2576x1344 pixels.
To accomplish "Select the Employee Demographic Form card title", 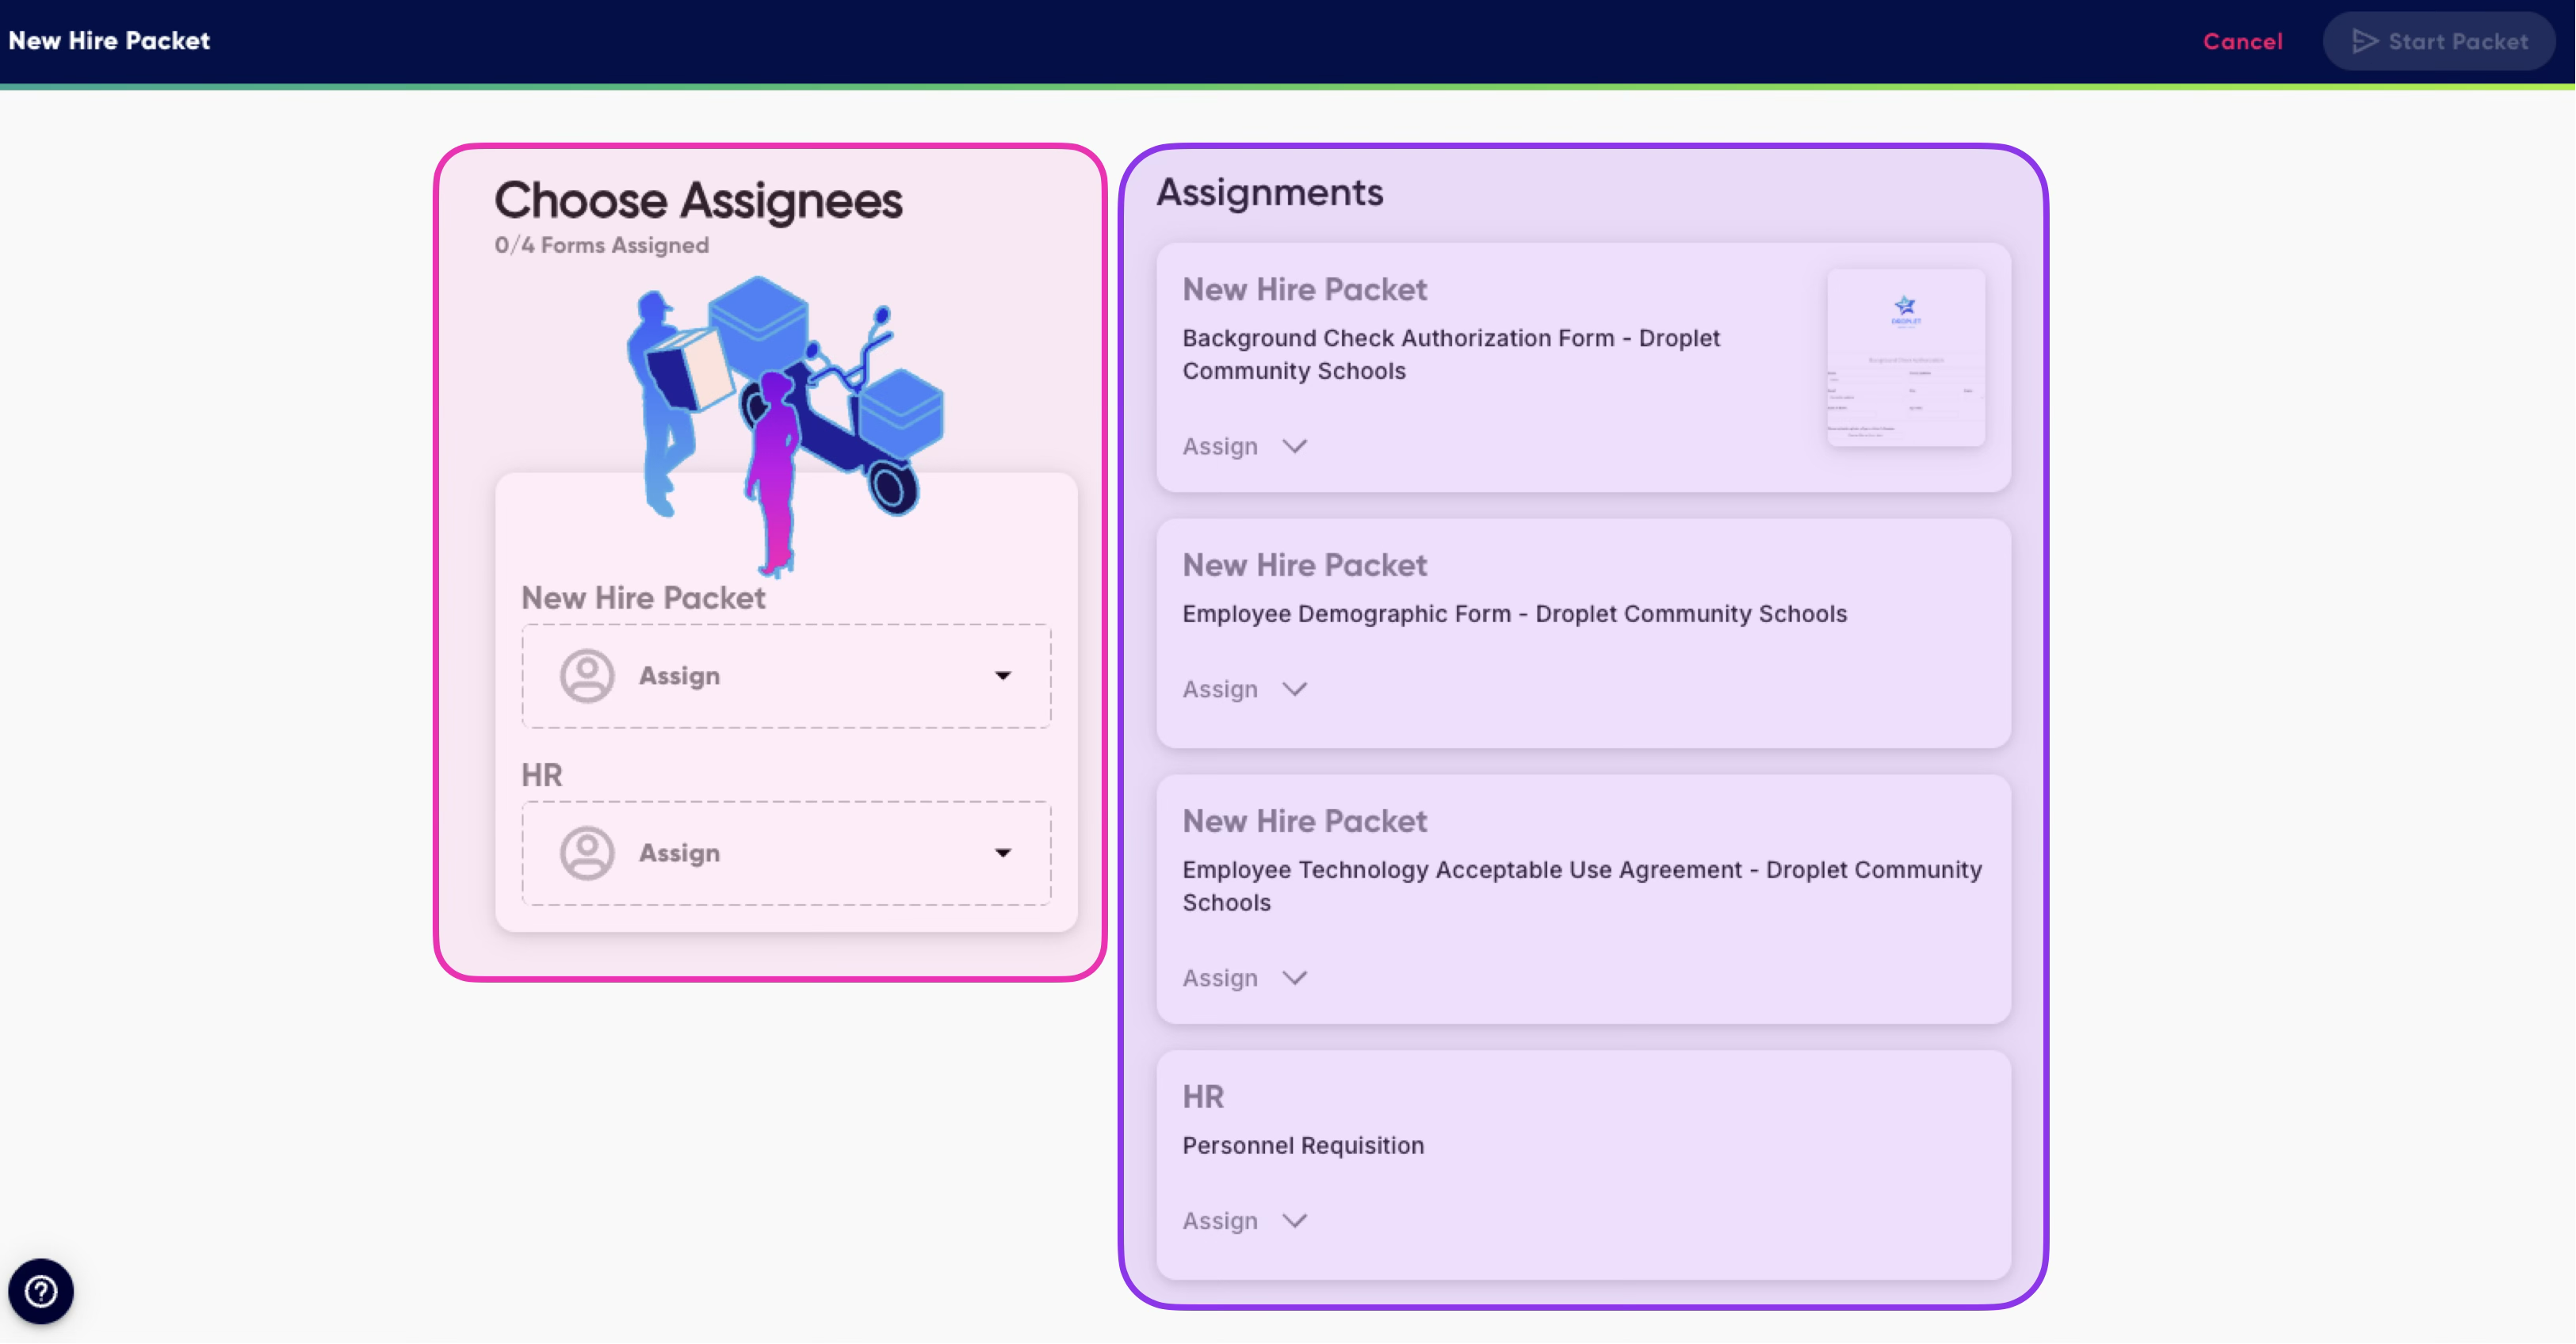I will (1514, 614).
